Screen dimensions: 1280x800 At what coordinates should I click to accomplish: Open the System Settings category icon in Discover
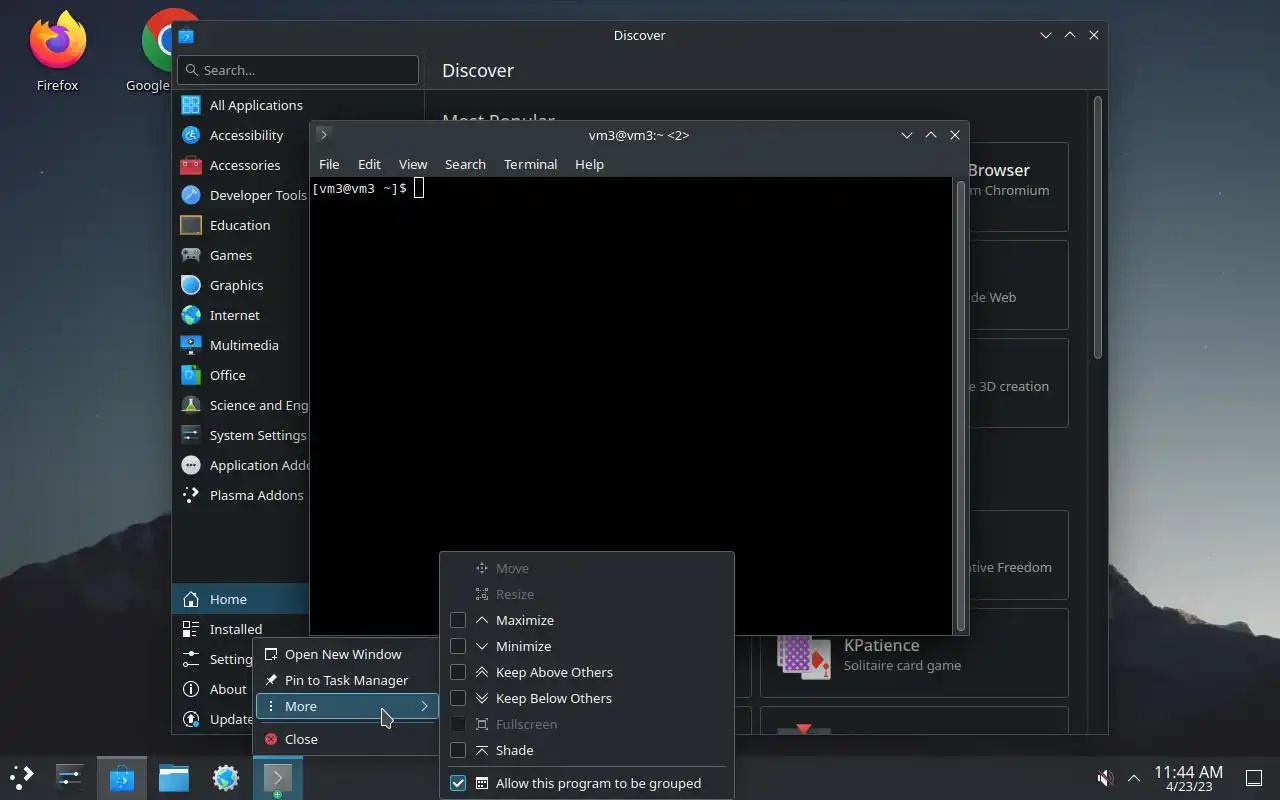191,435
